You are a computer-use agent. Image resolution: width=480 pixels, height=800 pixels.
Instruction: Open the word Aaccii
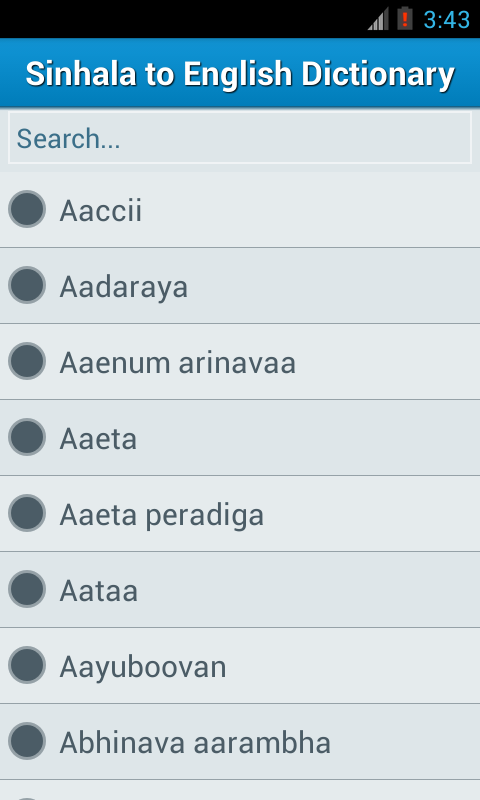[240, 210]
